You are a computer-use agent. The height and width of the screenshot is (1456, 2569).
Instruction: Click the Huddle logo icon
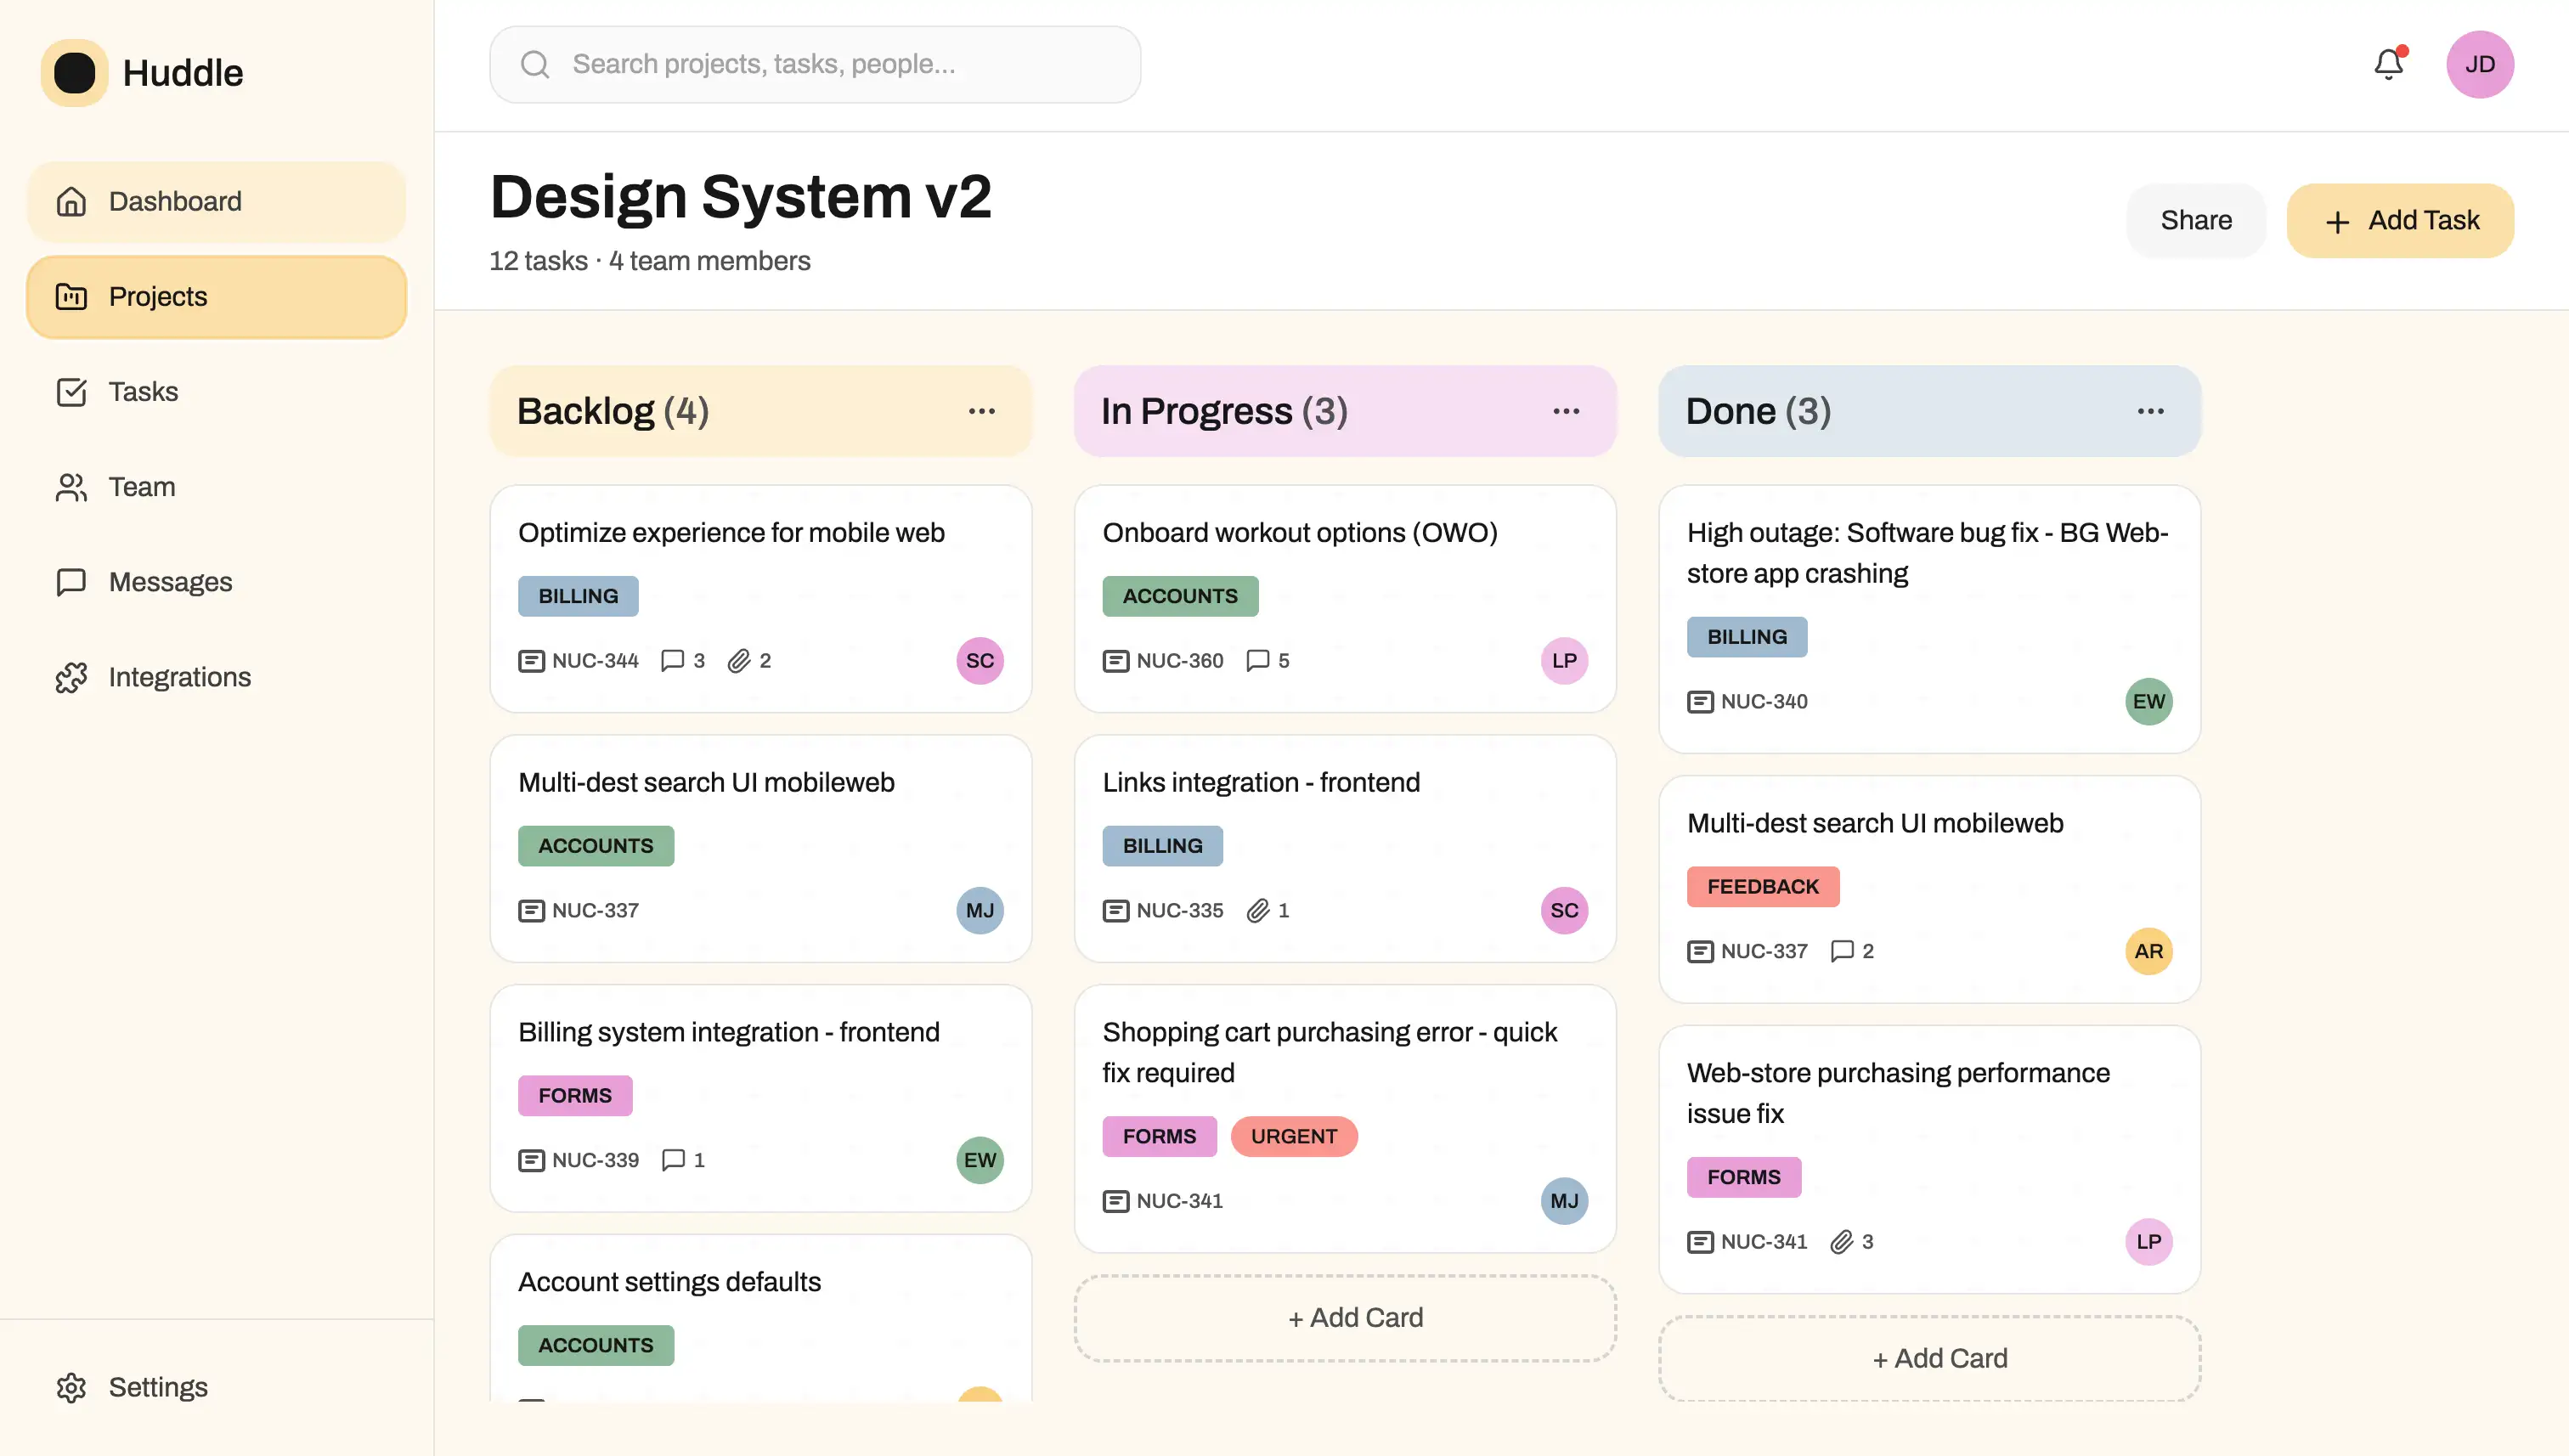[x=74, y=73]
